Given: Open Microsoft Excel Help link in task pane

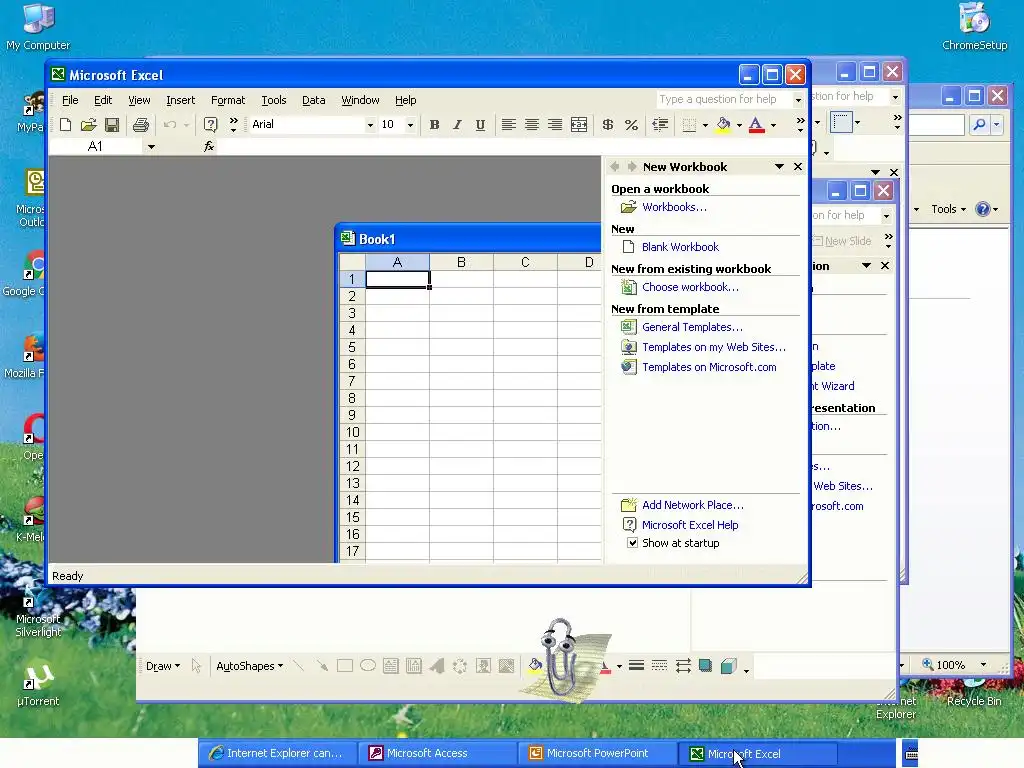Looking at the screenshot, I should tap(690, 525).
